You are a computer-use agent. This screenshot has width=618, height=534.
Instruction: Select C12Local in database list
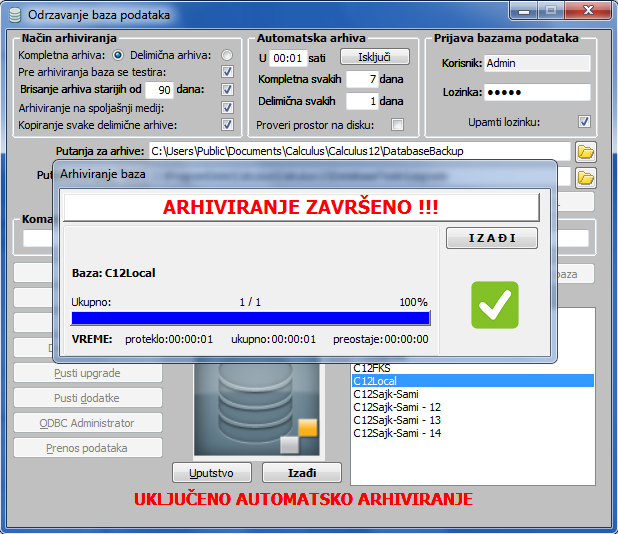point(472,381)
